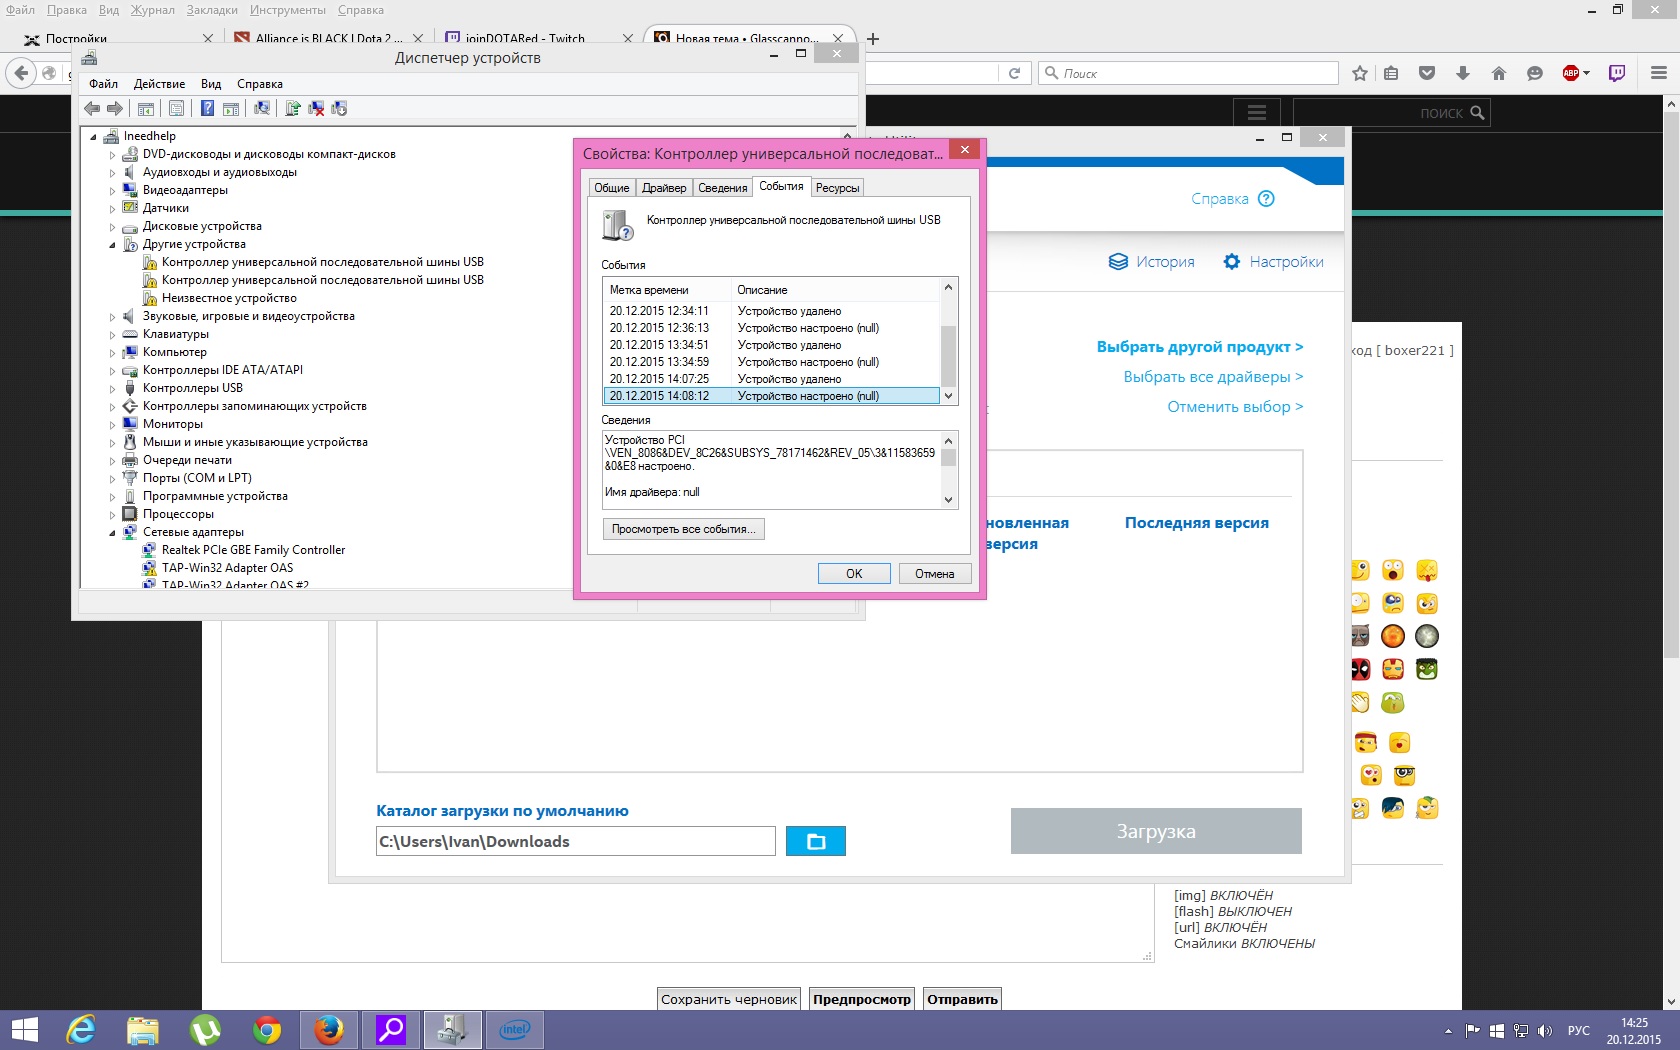Click the Back arrow in Device Manager toolbar
The image size is (1680, 1050).
tap(92, 108)
